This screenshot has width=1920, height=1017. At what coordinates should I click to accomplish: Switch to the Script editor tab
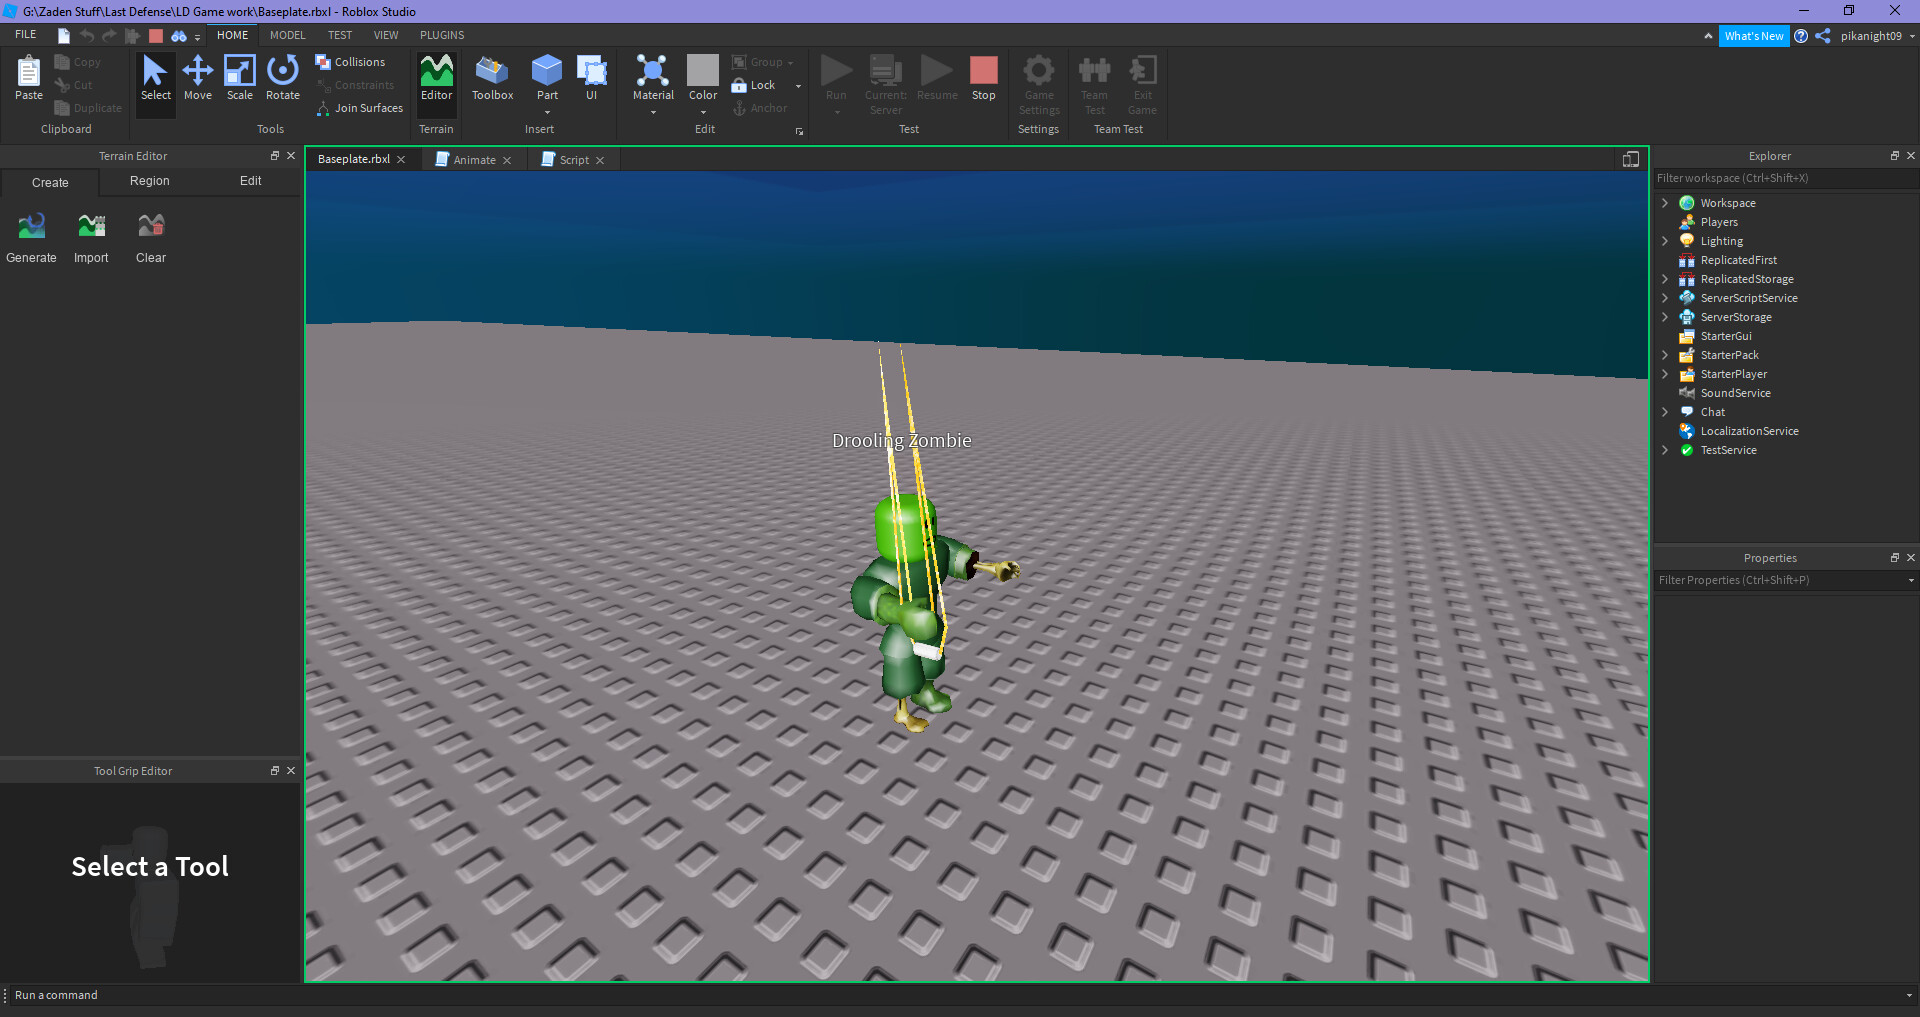pos(573,159)
